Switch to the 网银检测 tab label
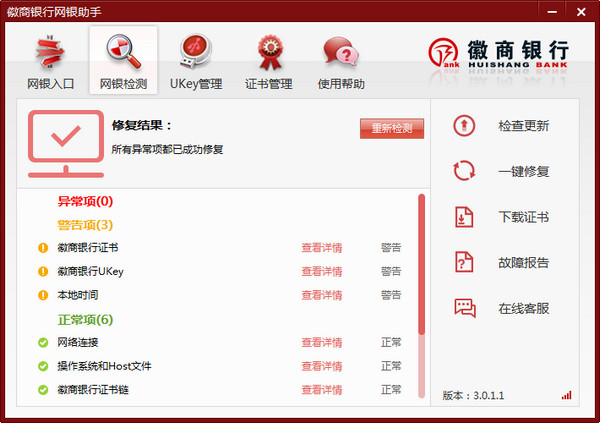 [x=123, y=84]
